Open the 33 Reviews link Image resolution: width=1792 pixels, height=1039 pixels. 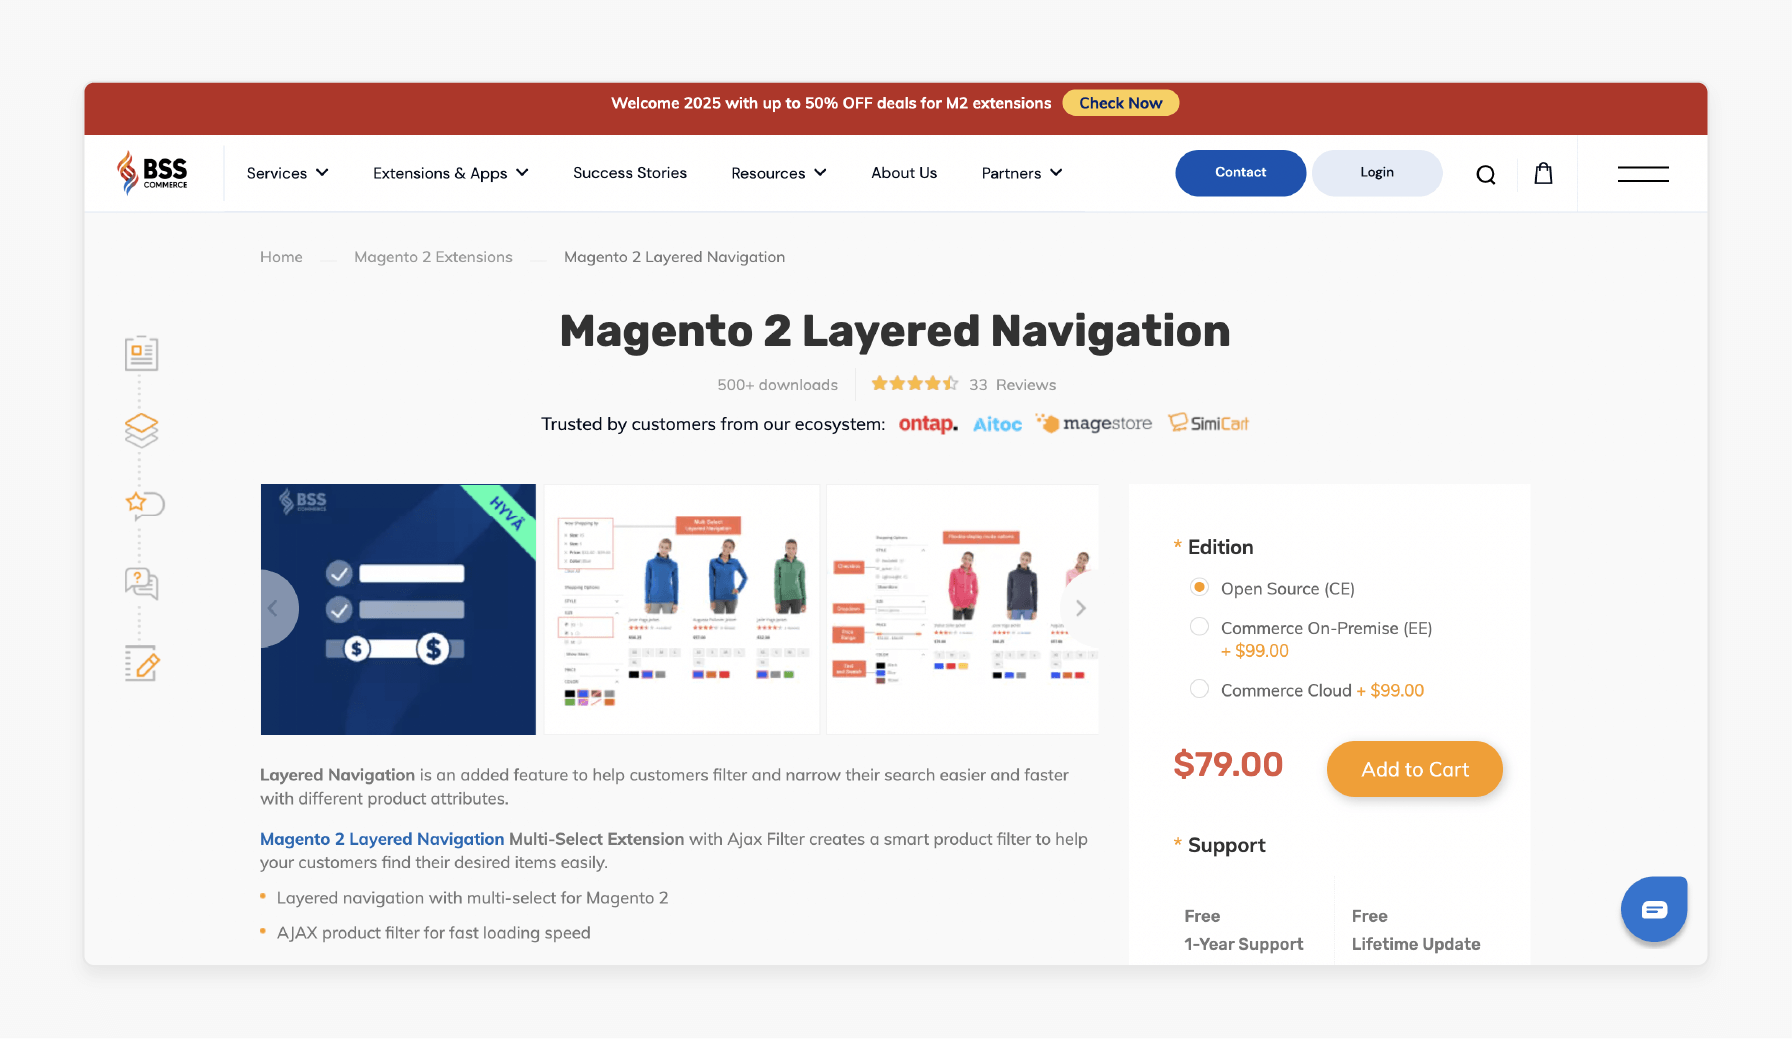1012,385
